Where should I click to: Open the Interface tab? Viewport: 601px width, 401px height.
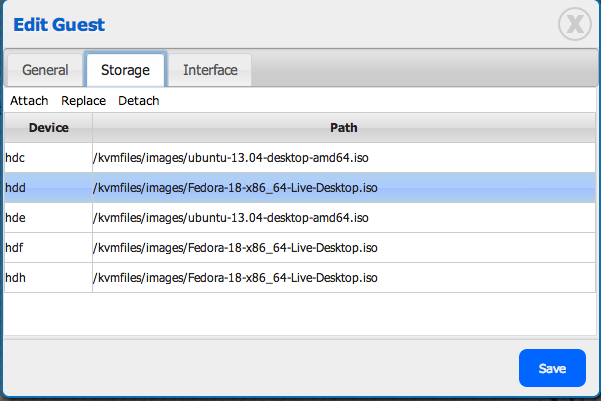coord(210,71)
